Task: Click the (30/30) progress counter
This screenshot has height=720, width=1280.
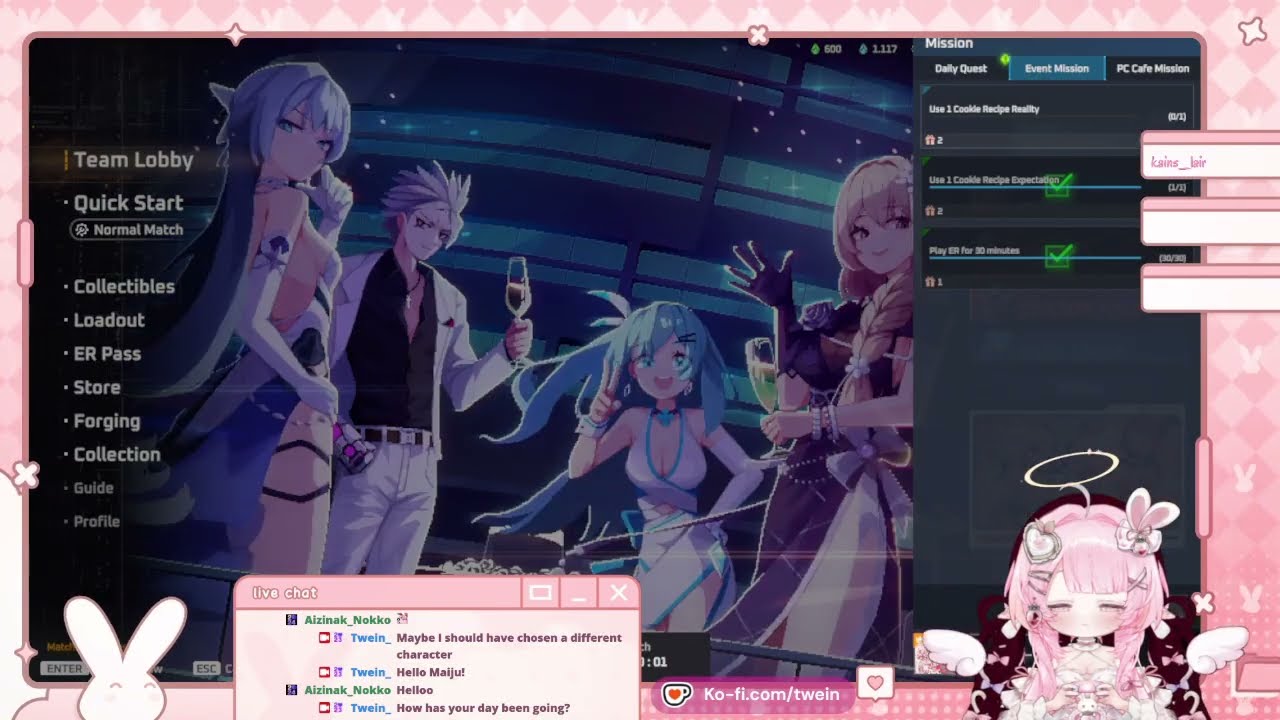Action: [x=1172, y=259]
